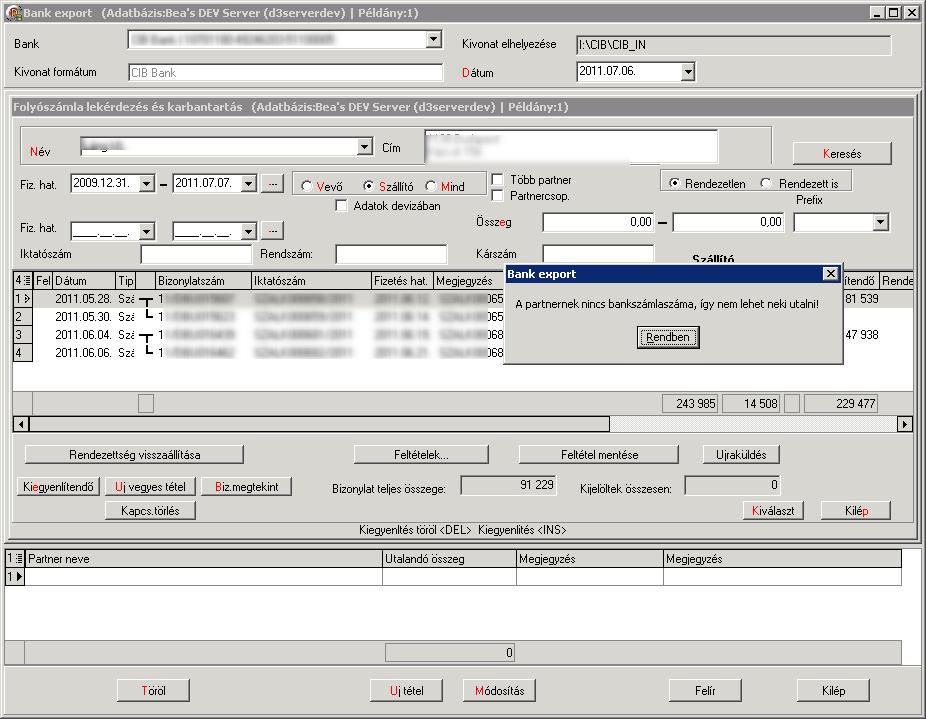Click the grid row selector icon of upper table

[22, 281]
